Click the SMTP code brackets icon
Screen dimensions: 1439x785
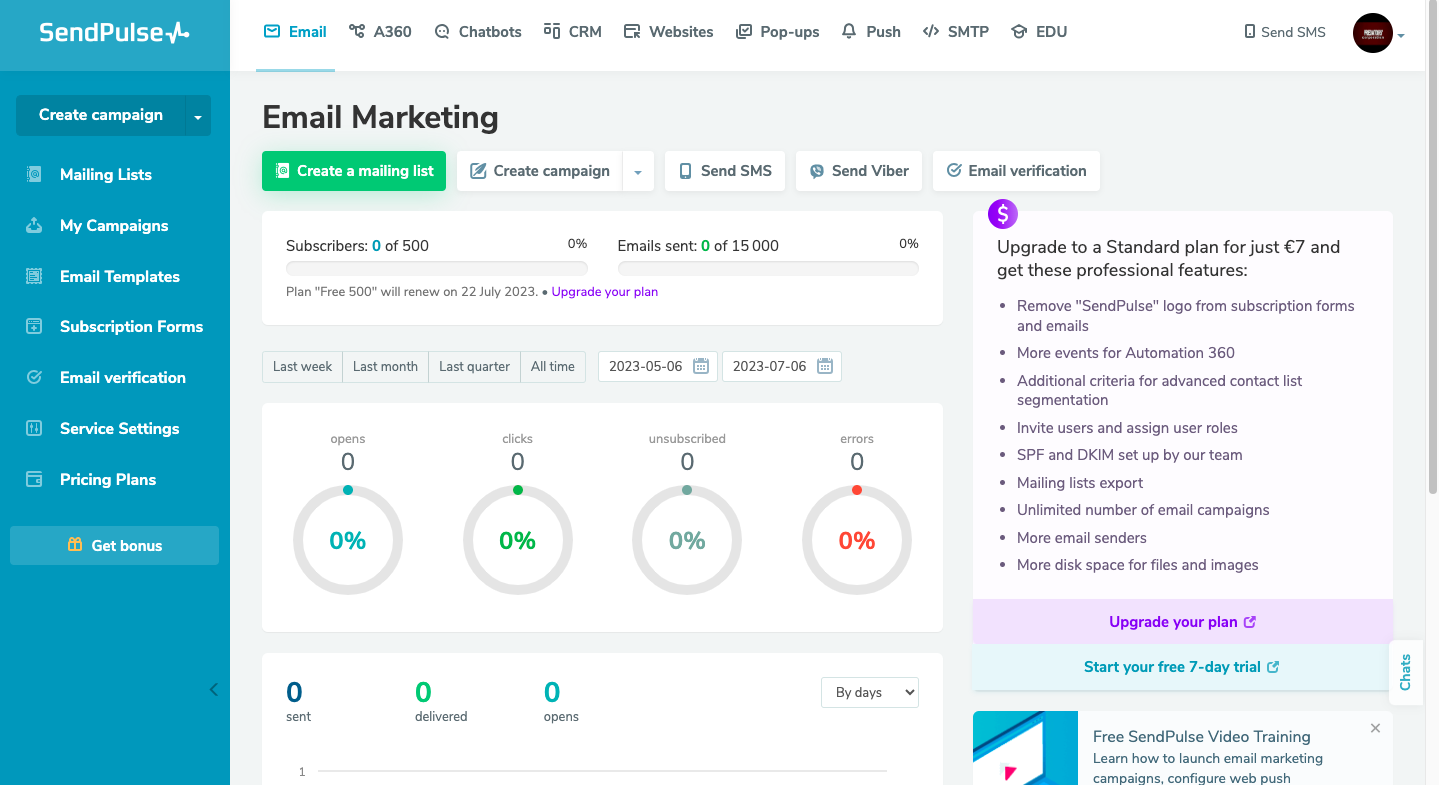(x=931, y=31)
